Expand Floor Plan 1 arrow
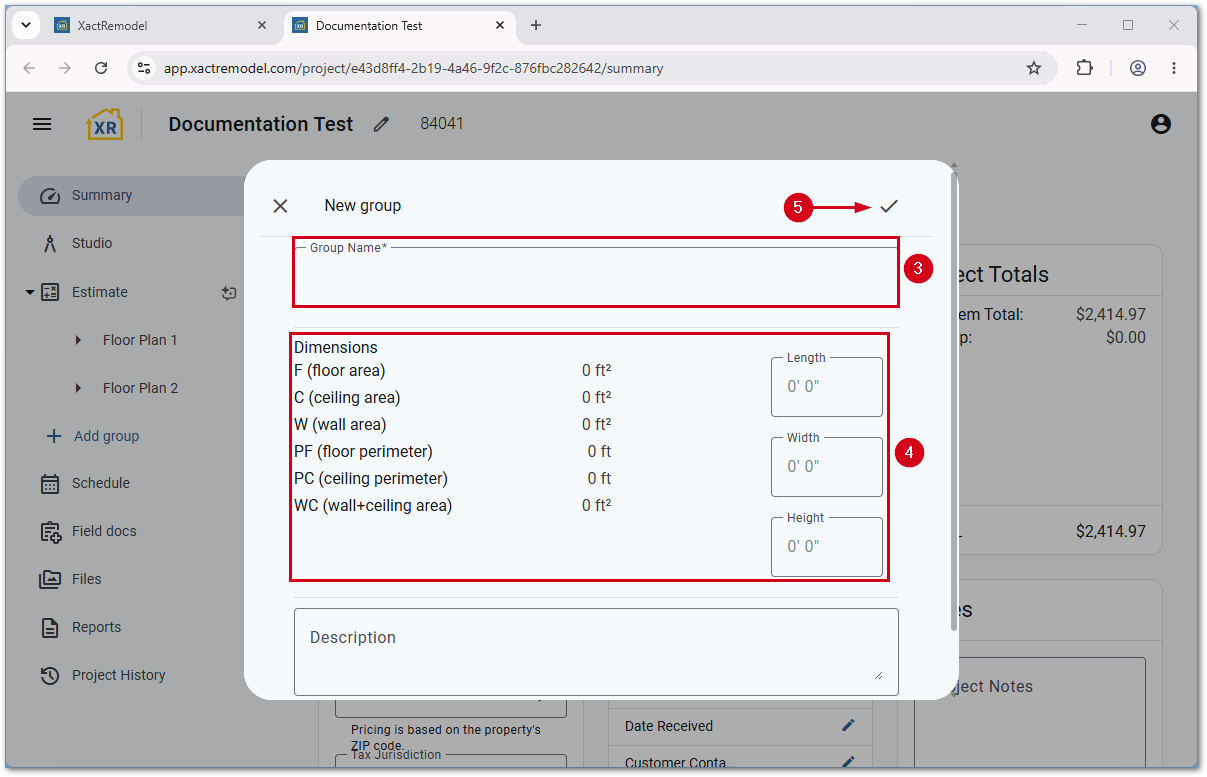The width and height of the screenshot is (1207, 777). click(79, 340)
